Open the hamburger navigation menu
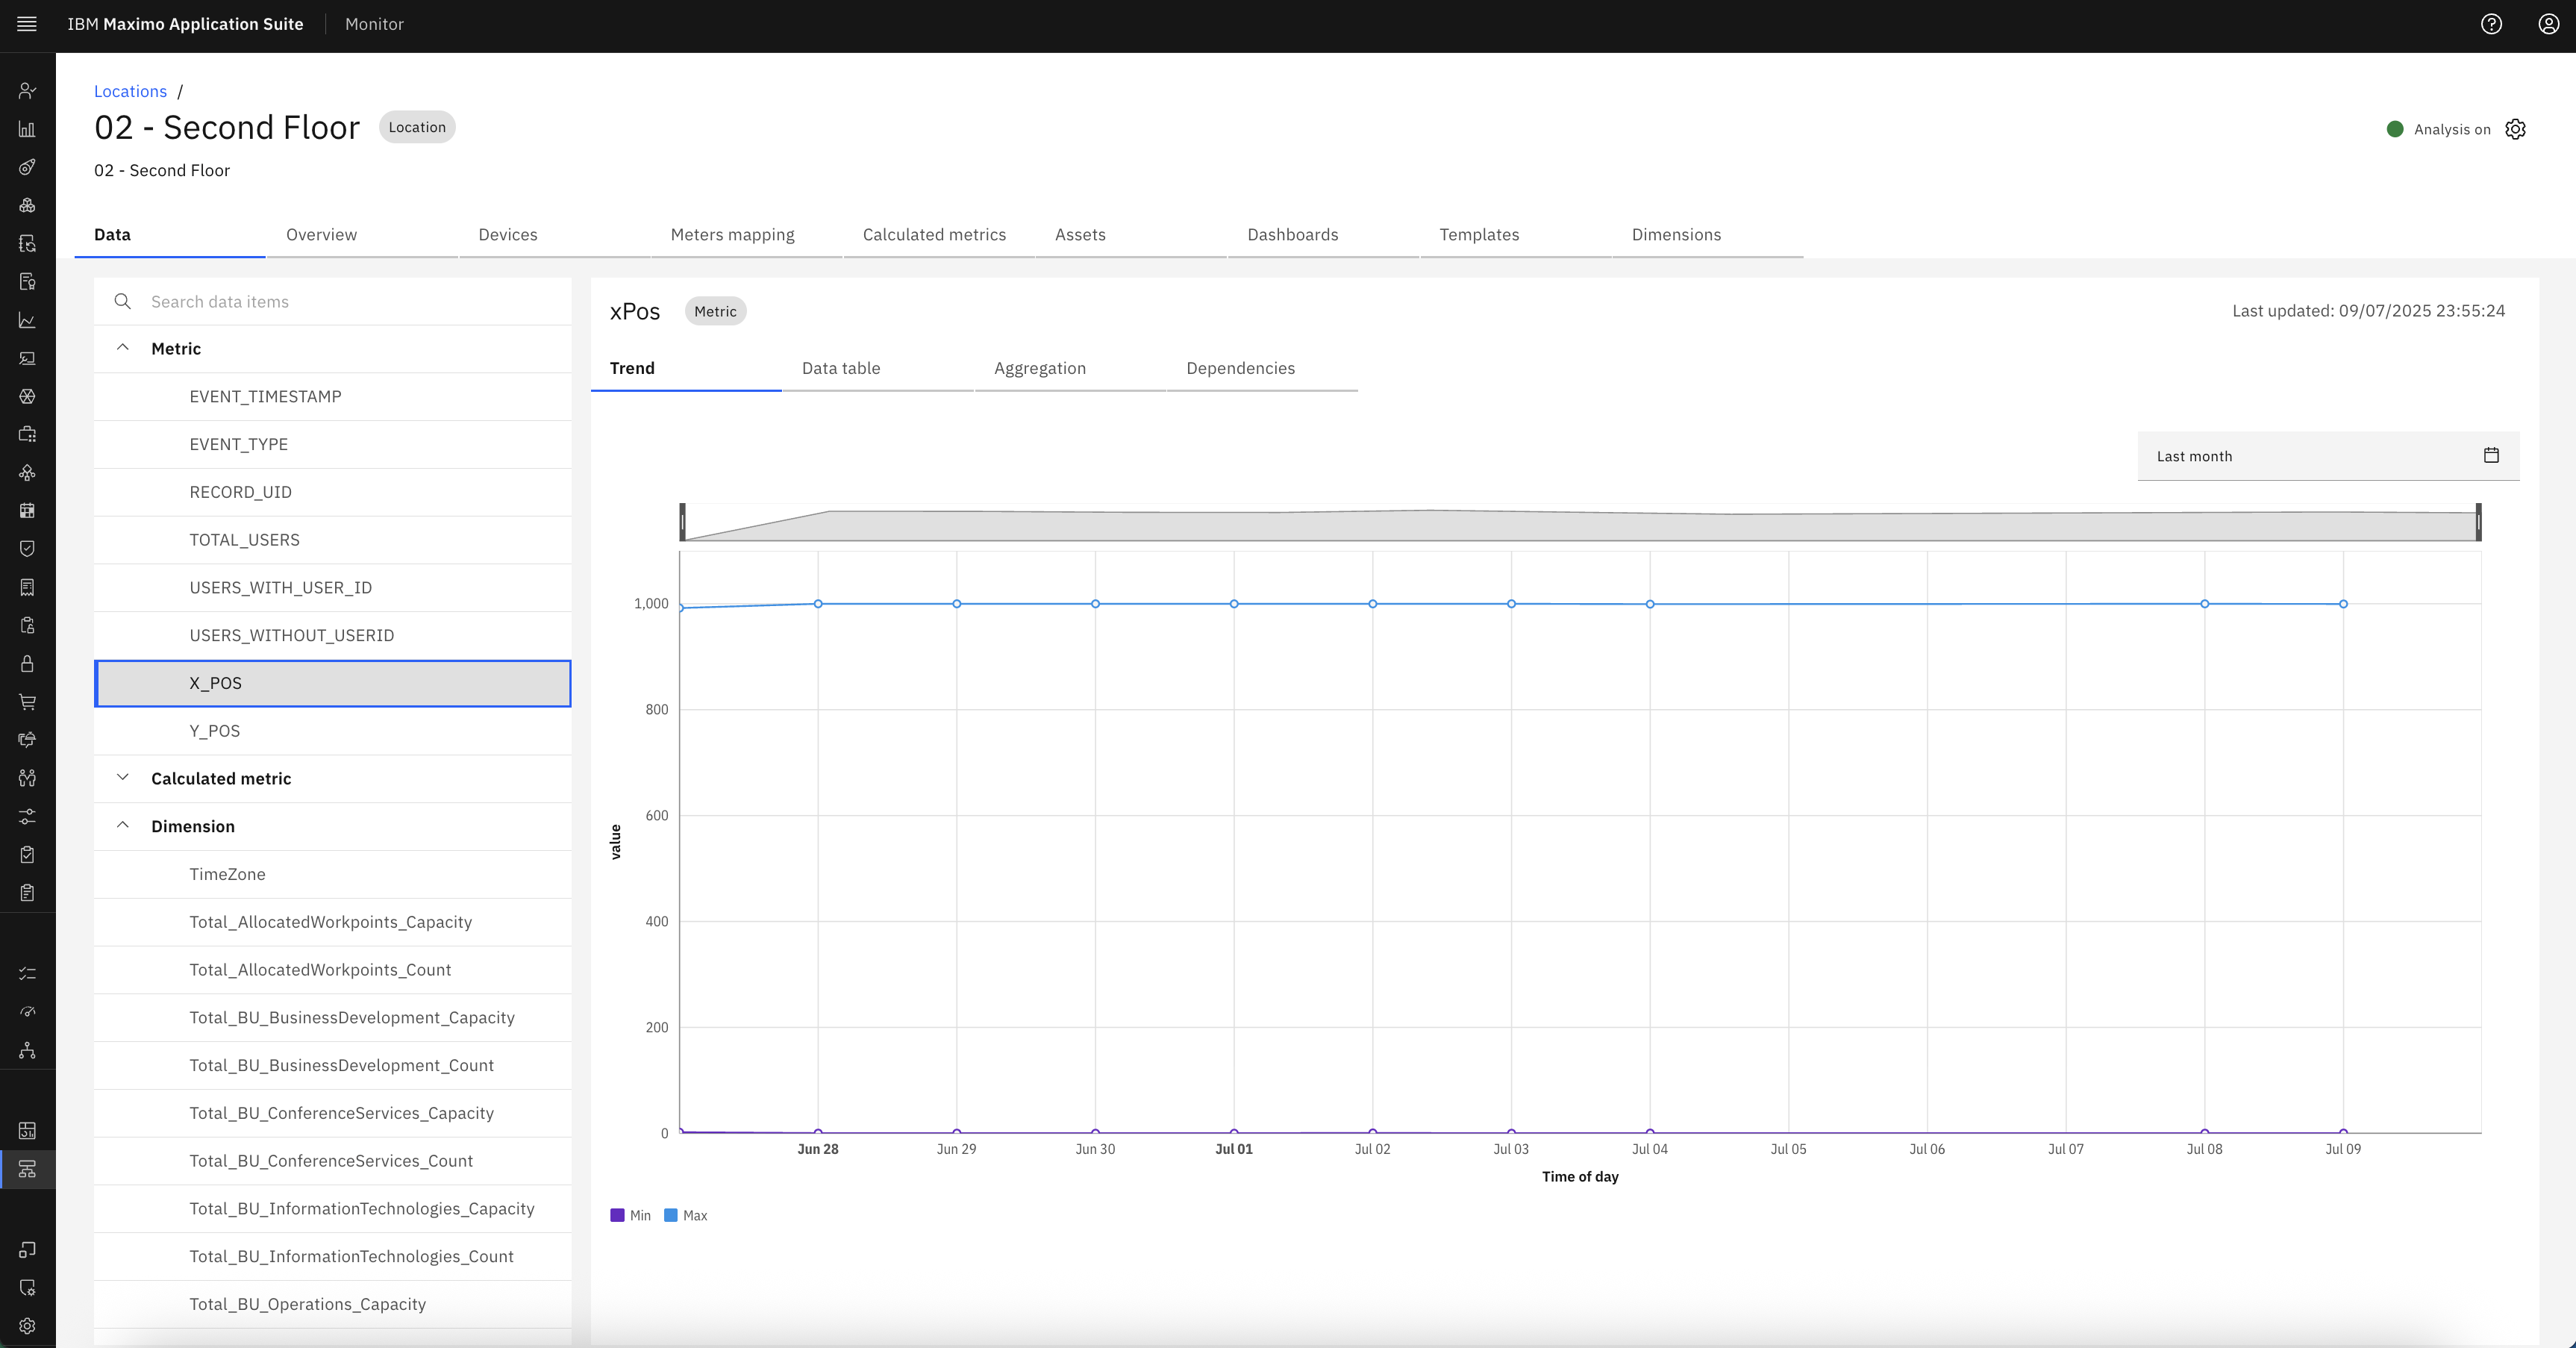The image size is (2576, 1348). [27, 24]
